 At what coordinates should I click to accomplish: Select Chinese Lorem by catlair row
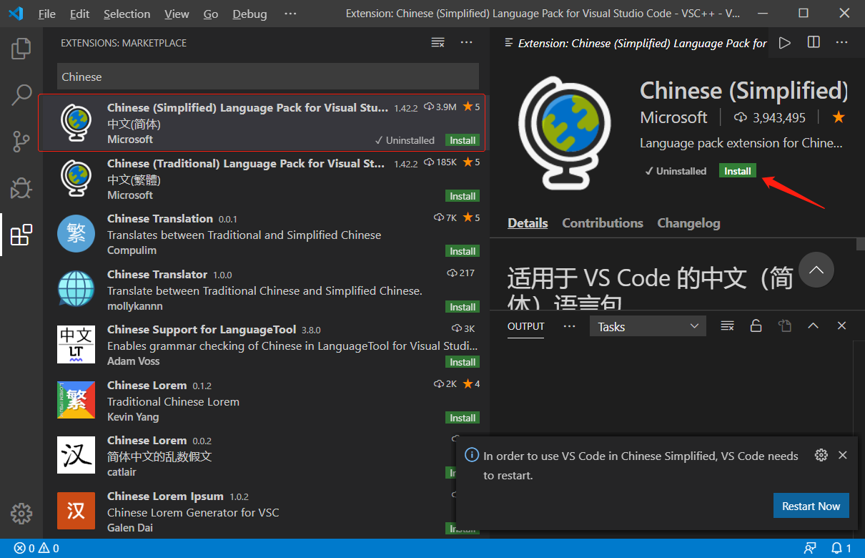point(264,456)
